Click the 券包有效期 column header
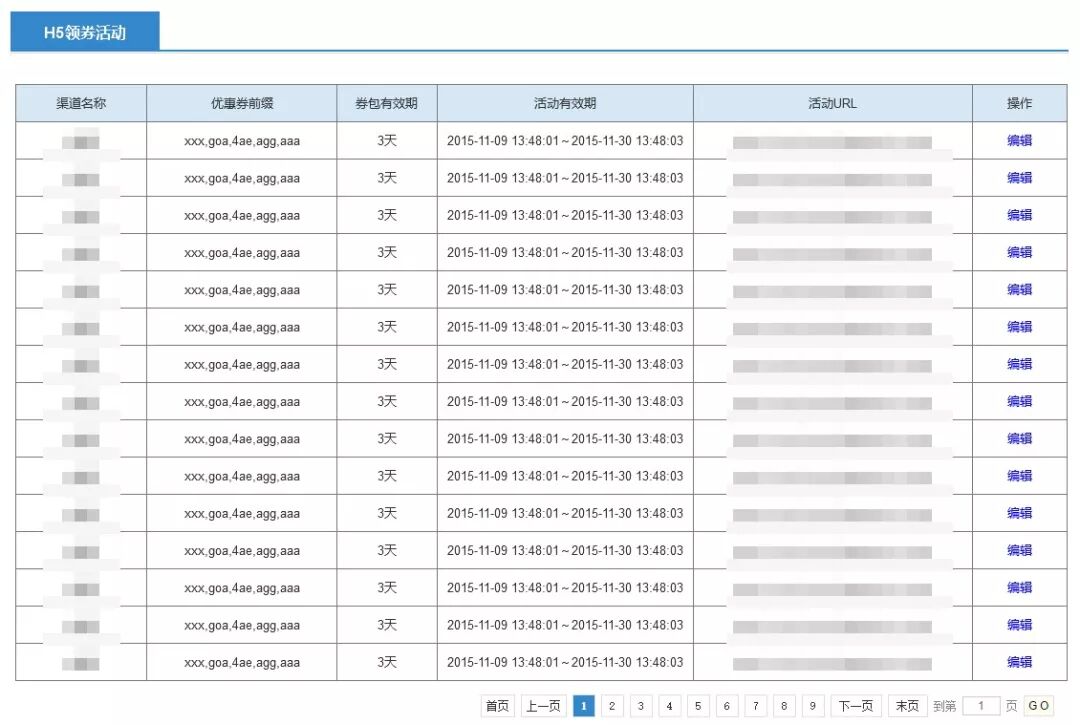The width and height of the screenshot is (1080, 725). pyautogui.click(x=387, y=103)
